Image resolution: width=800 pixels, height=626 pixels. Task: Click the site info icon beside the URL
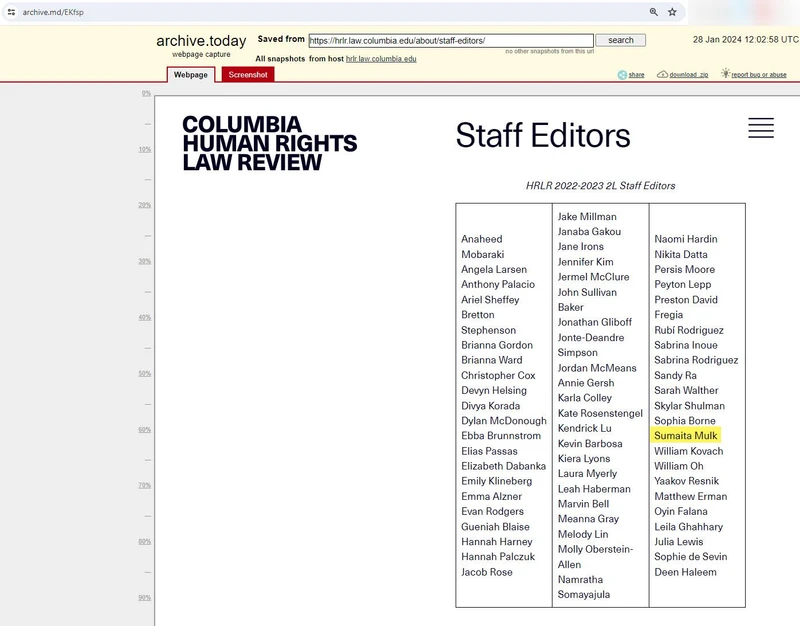(x=10, y=12)
